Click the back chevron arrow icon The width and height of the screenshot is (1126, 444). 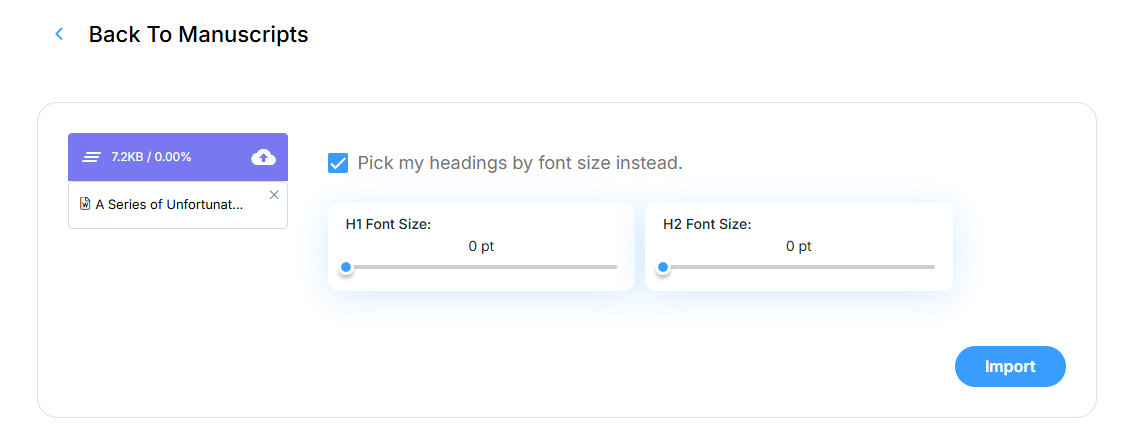pyautogui.click(x=59, y=34)
